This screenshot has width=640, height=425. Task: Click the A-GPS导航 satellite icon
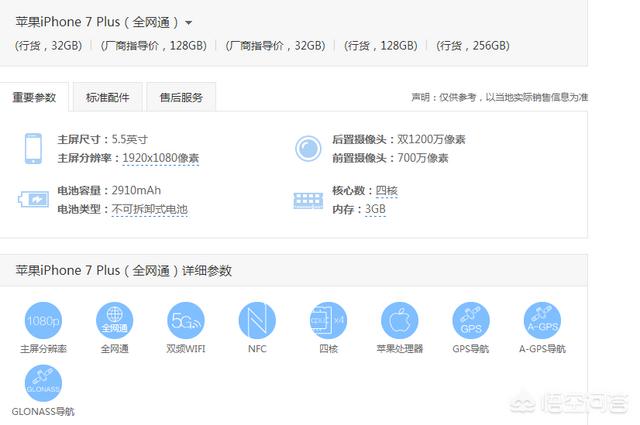click(542, 320)
